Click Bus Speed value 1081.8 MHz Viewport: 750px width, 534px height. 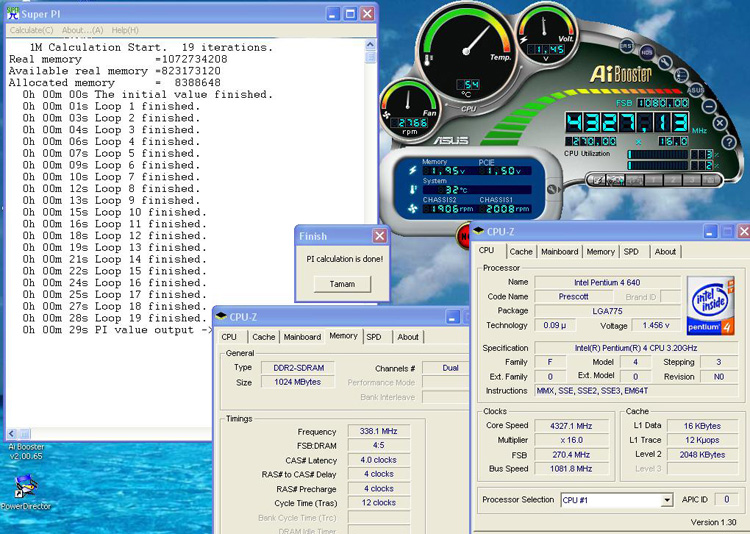coord(571,469)
